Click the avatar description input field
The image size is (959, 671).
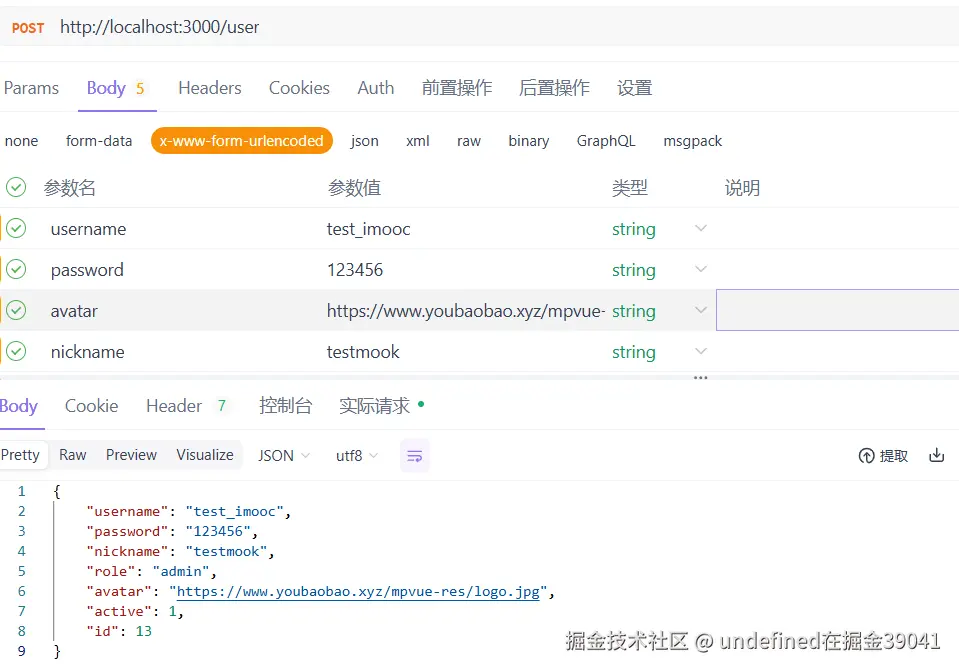pos(837,310)
